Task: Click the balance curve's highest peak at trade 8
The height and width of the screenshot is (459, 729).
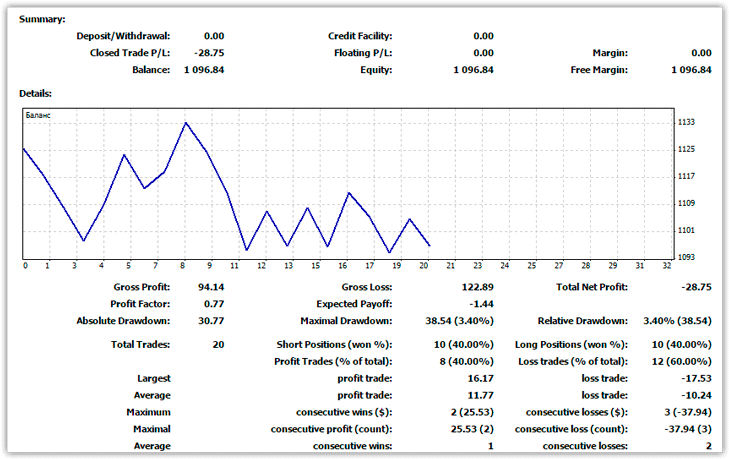Action: (x=185, y=123)
